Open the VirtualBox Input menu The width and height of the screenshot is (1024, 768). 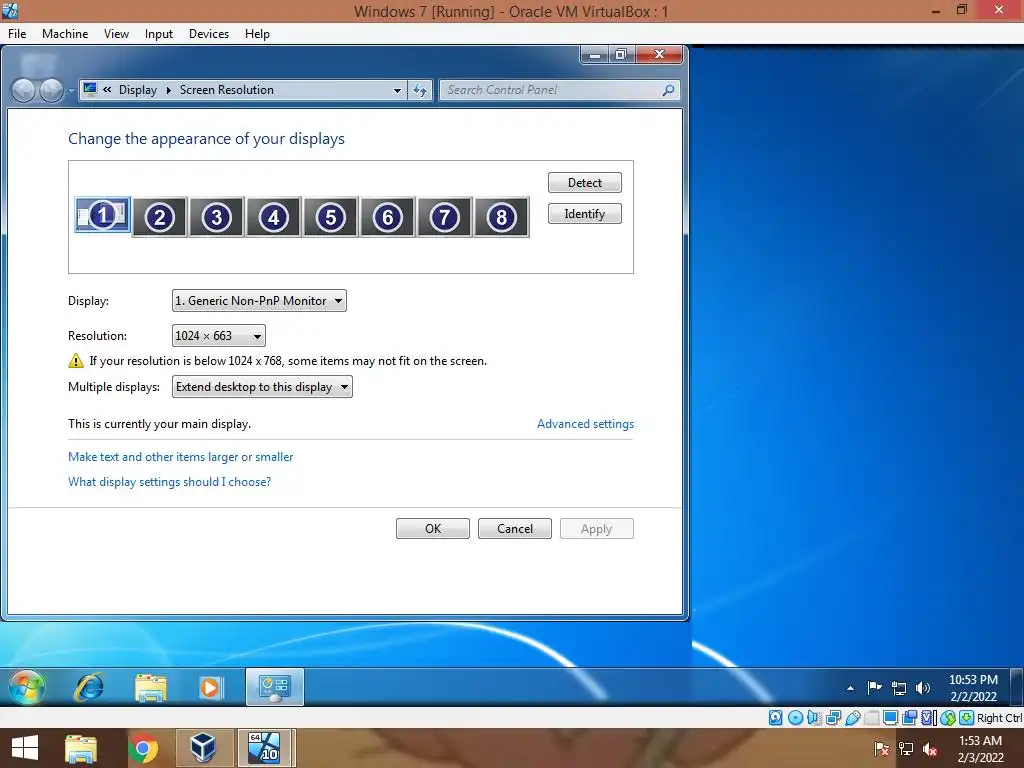pos(159,34)
